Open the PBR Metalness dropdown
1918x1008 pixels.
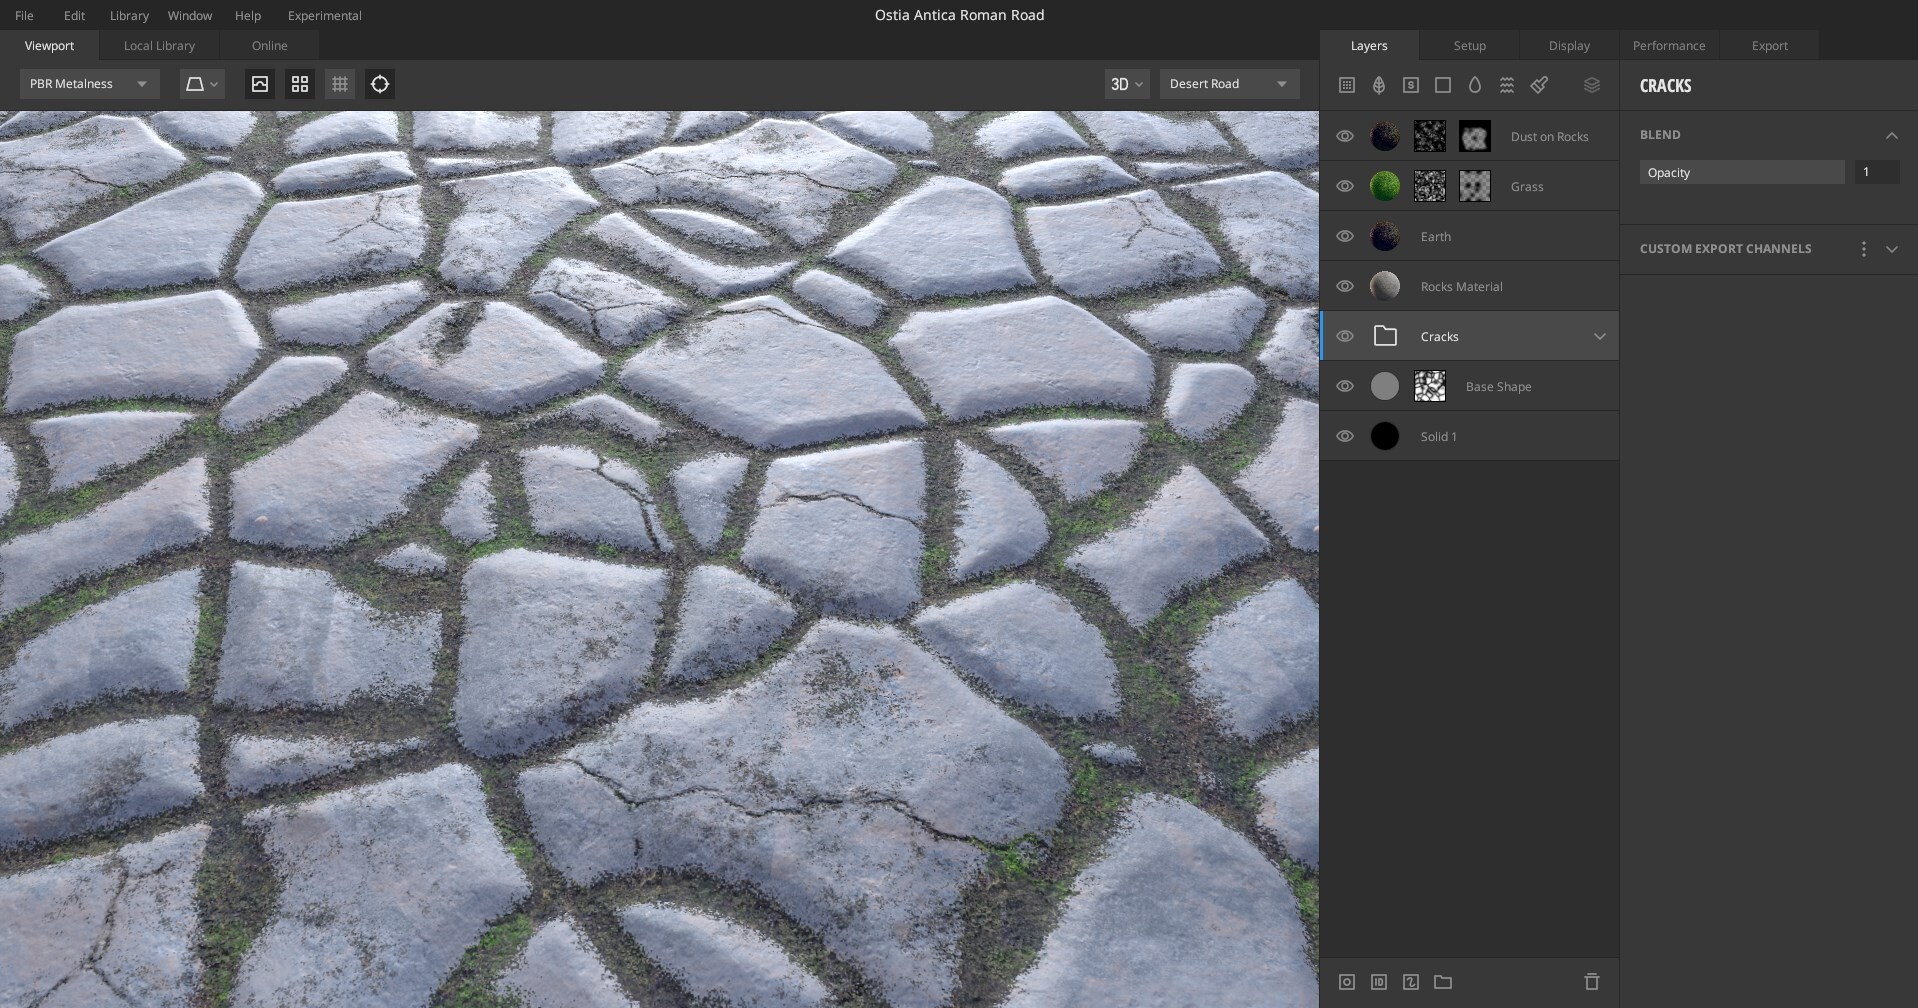click(88, 83)
